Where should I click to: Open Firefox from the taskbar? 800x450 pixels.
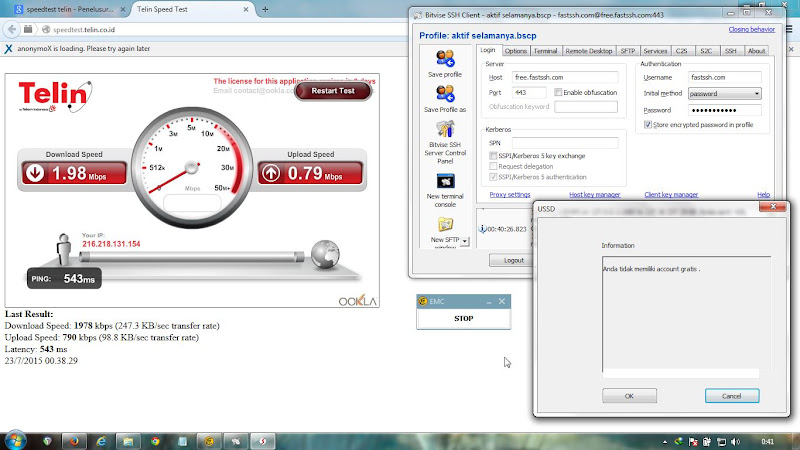74,441
